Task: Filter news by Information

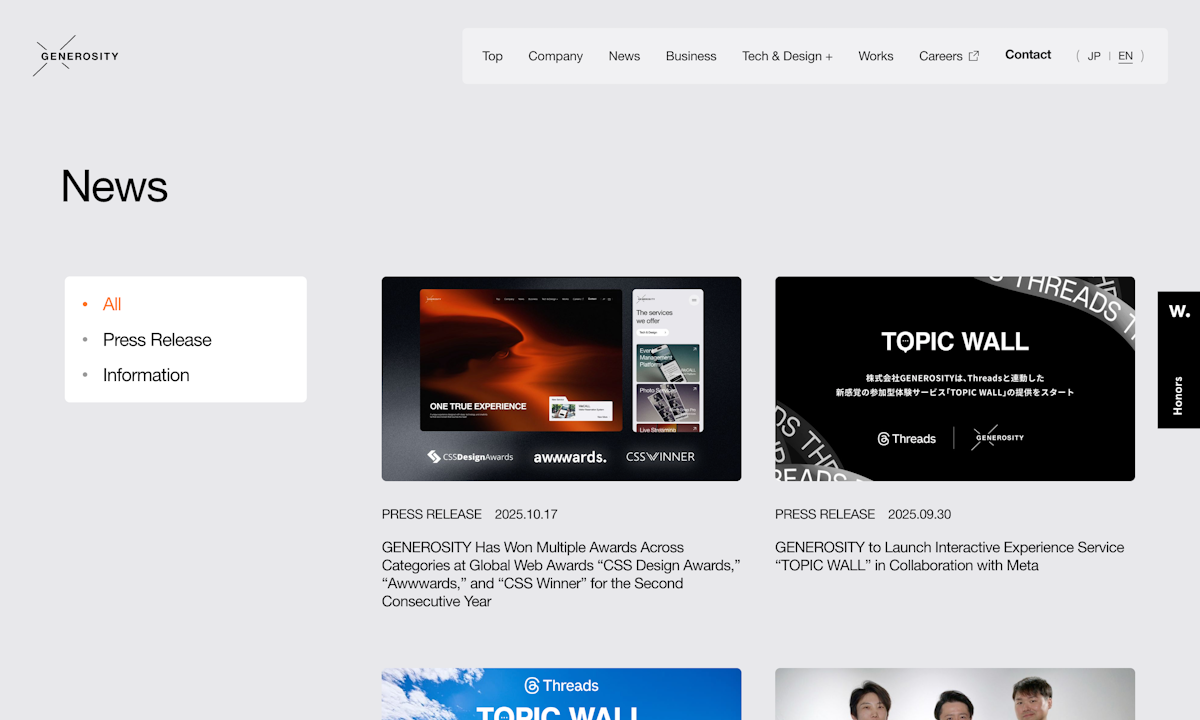Action: pyautogui.click(x=146, y=375)
